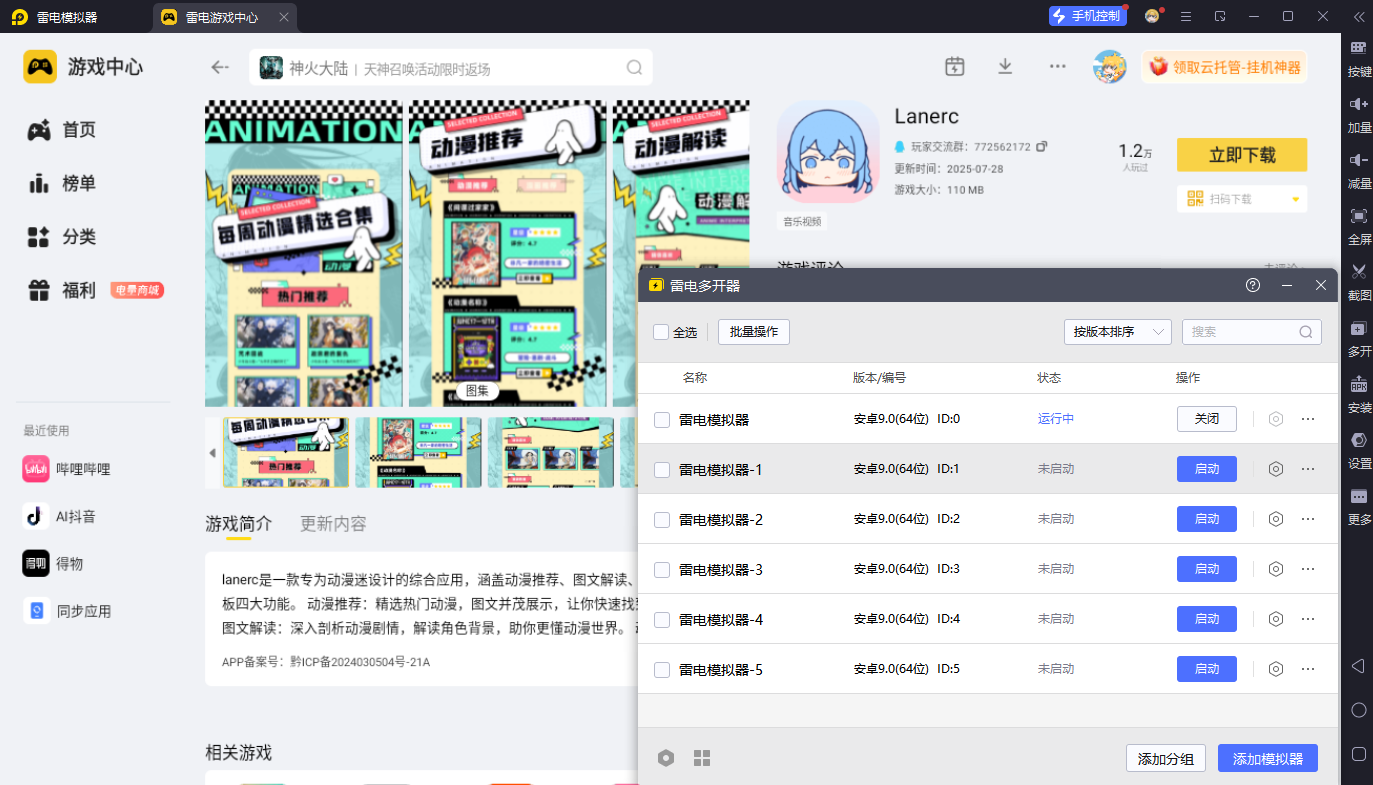The image size is (1373, 785).
Task: Click the screenshot (截图) scissors icon
Action: pyautogui.click(x=1359, y=272)
